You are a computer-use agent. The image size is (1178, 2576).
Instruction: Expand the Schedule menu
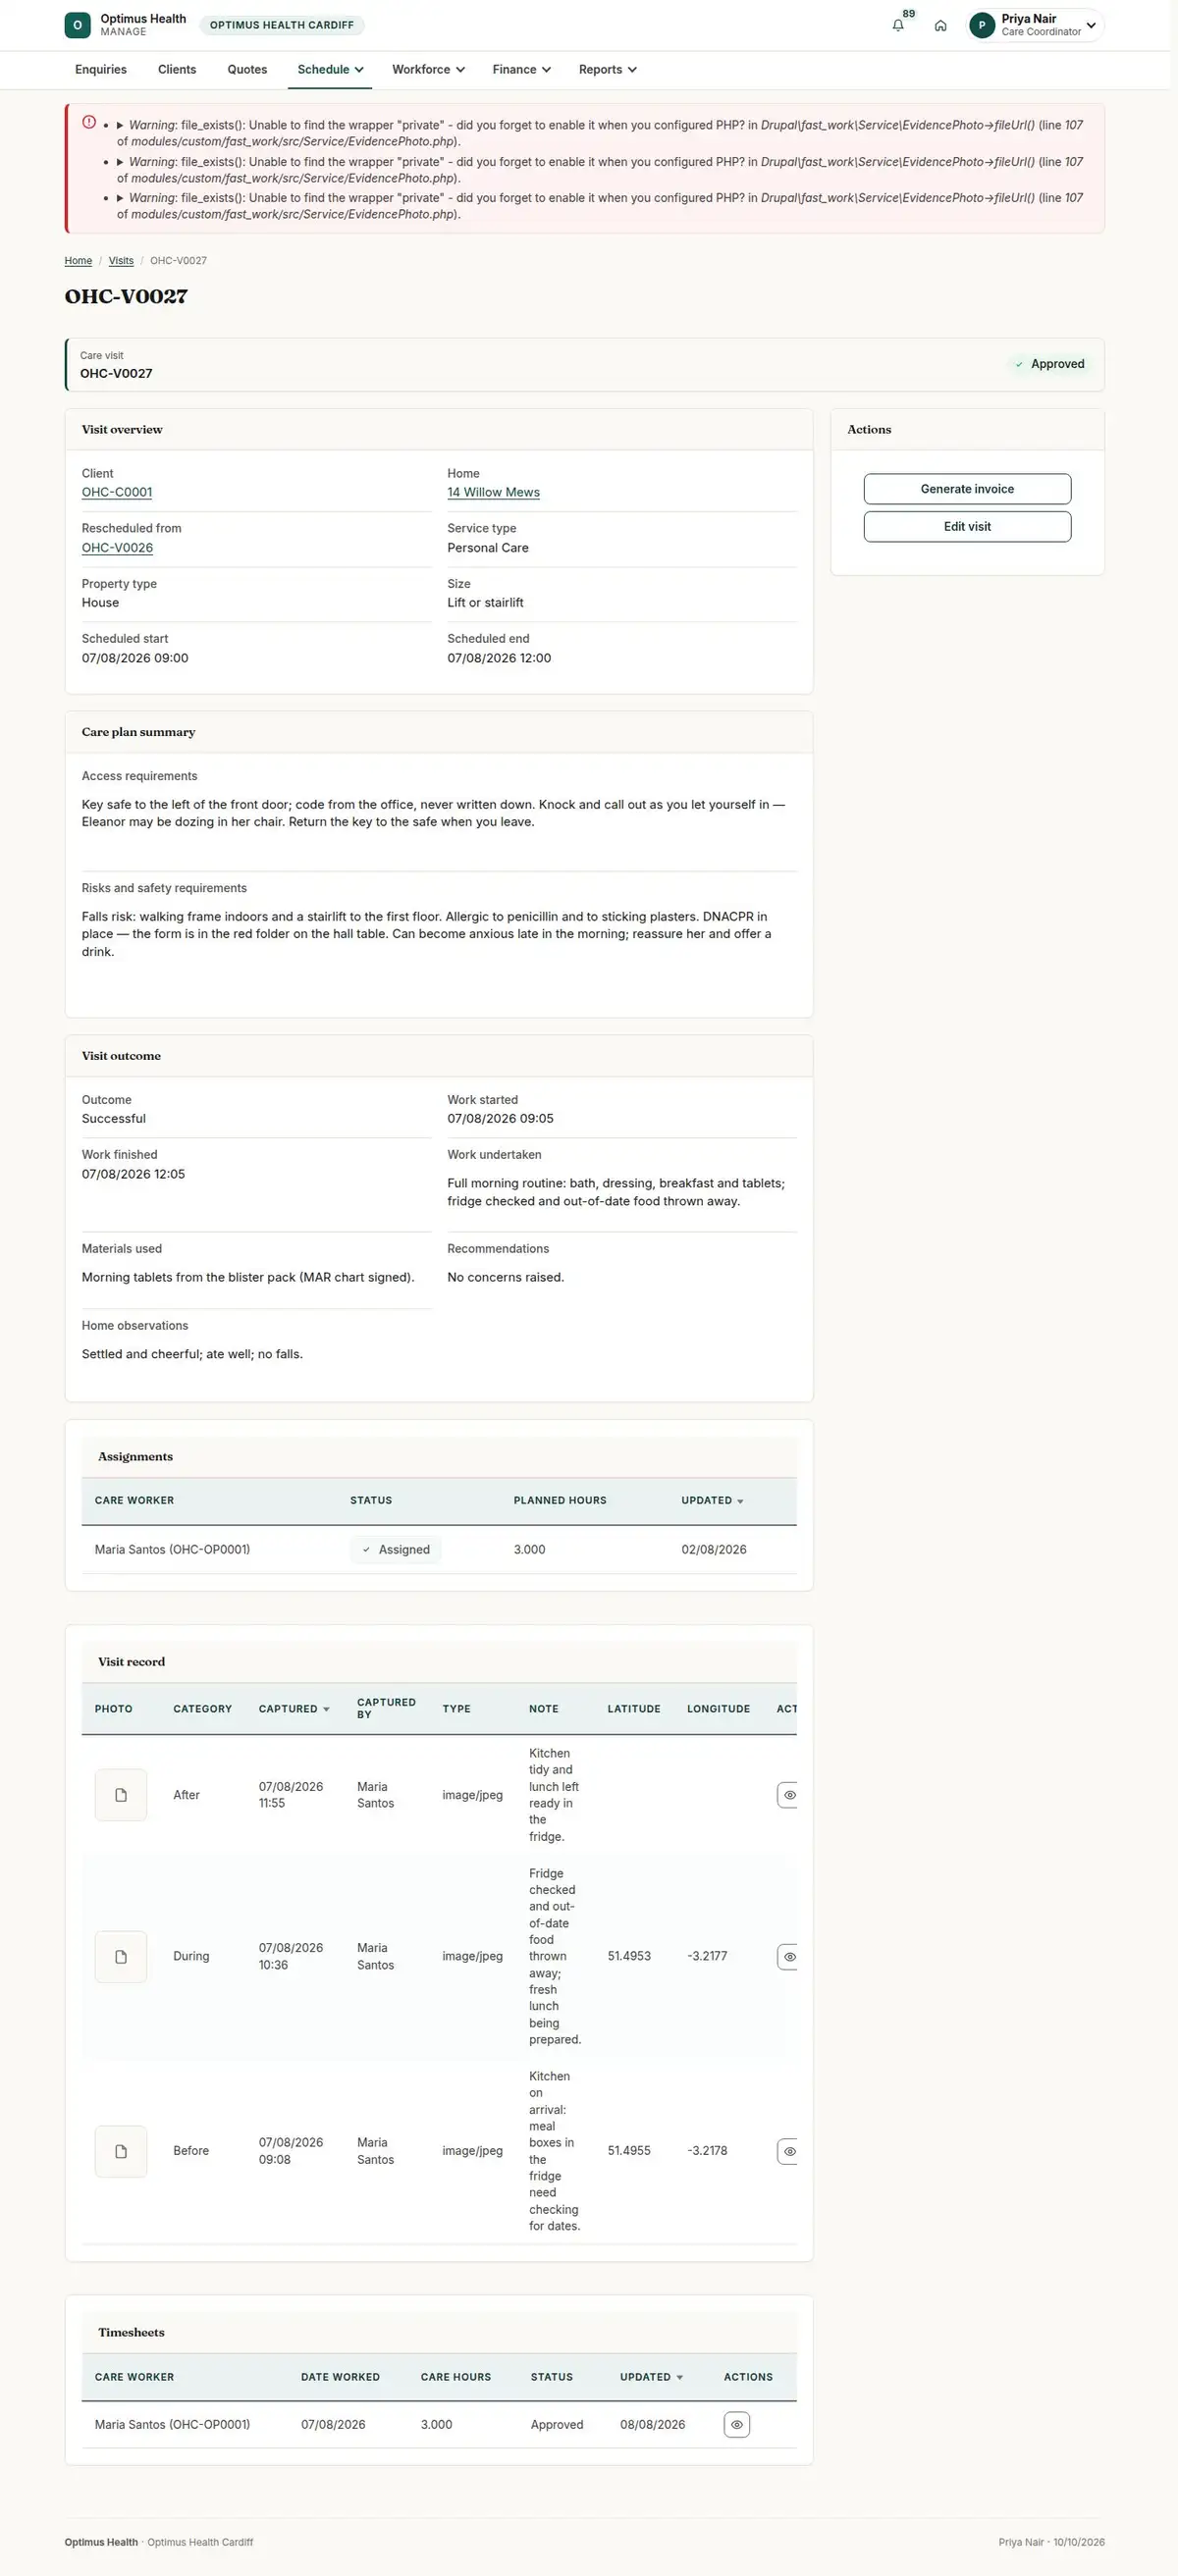(x=330, y=69)
